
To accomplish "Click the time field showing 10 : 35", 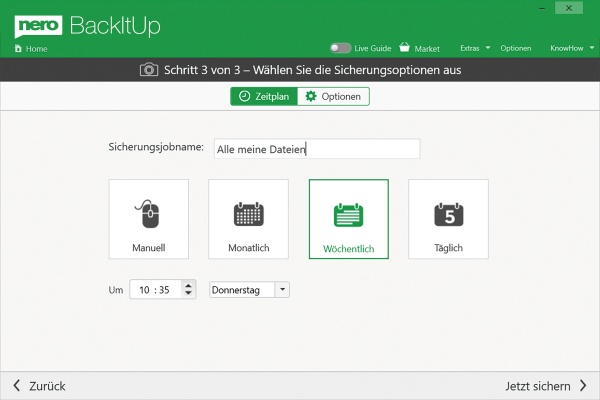I will click(156, 290).
